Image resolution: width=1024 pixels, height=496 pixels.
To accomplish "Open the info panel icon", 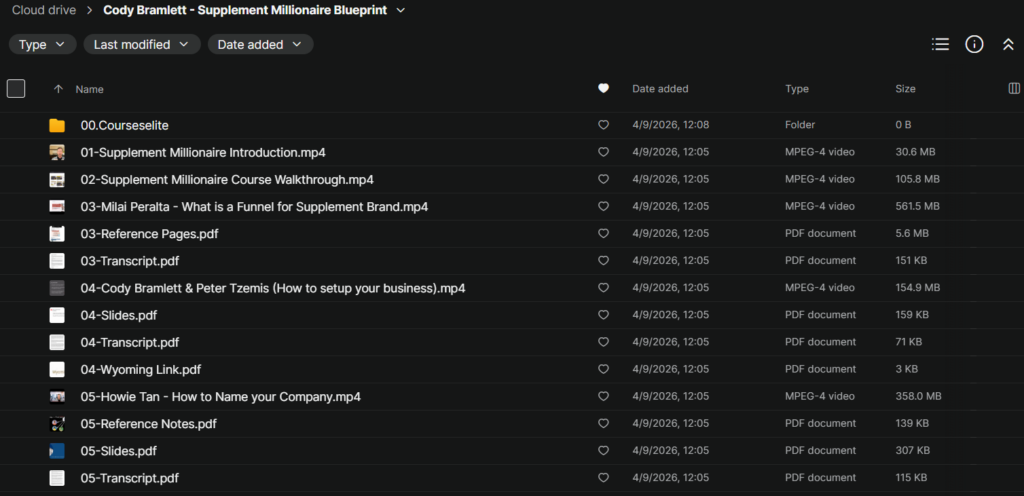I will point(974,44).
